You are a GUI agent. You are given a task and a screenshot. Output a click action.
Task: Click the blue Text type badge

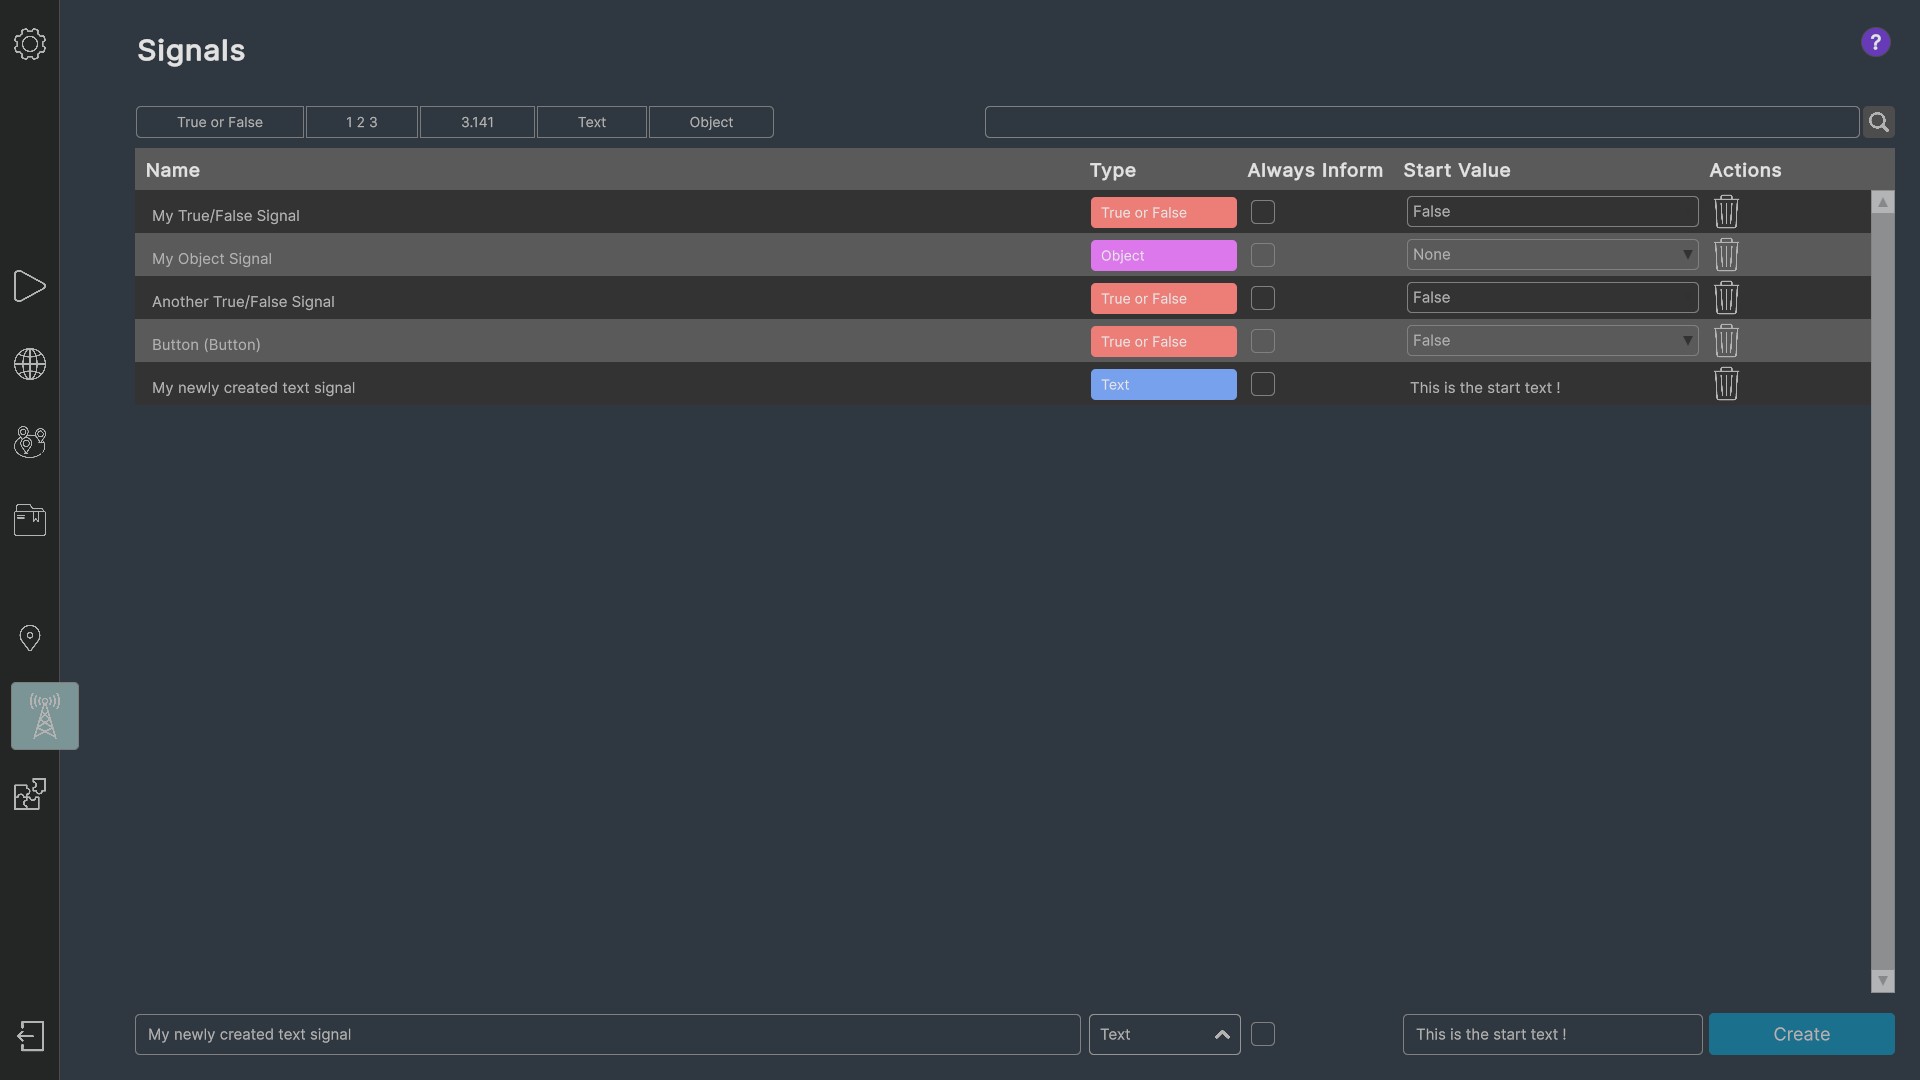pyautogui.click(x=1163, y=384)
